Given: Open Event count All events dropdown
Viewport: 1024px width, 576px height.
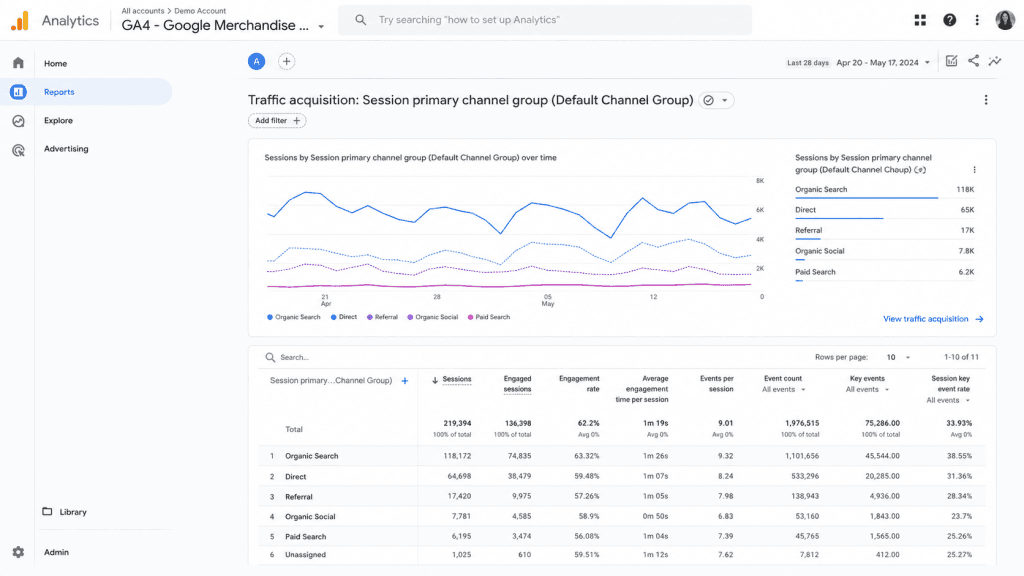Looking at the screenshot, I should (784, 390).
